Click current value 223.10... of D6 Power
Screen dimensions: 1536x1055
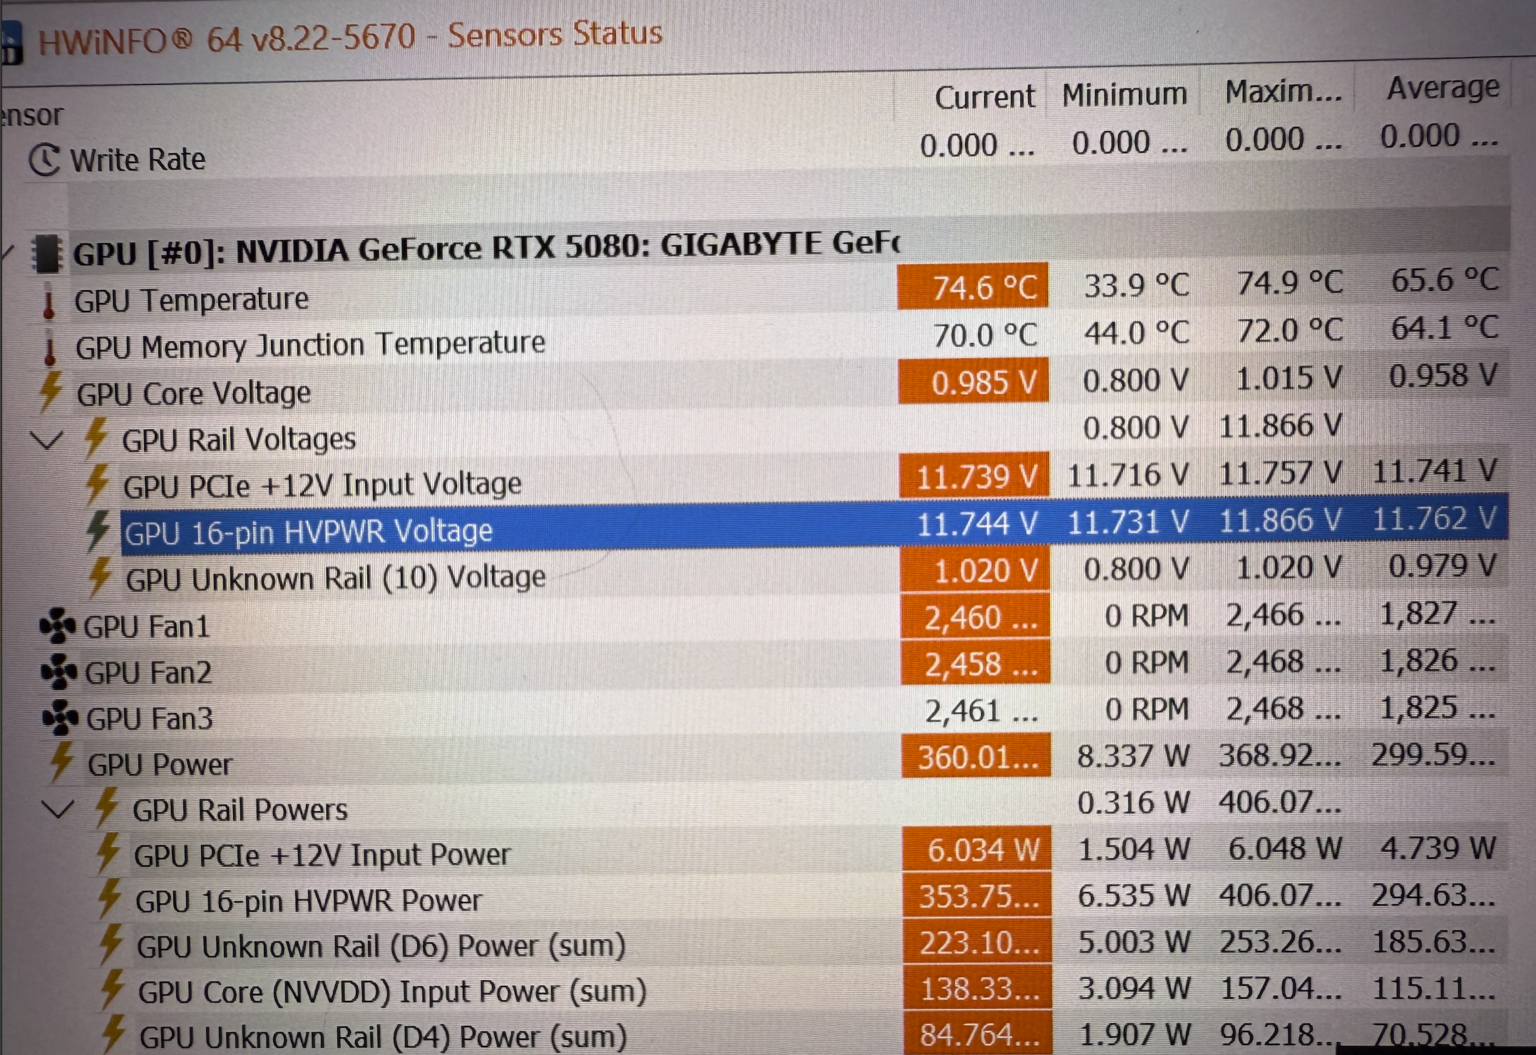pos(979,941)
